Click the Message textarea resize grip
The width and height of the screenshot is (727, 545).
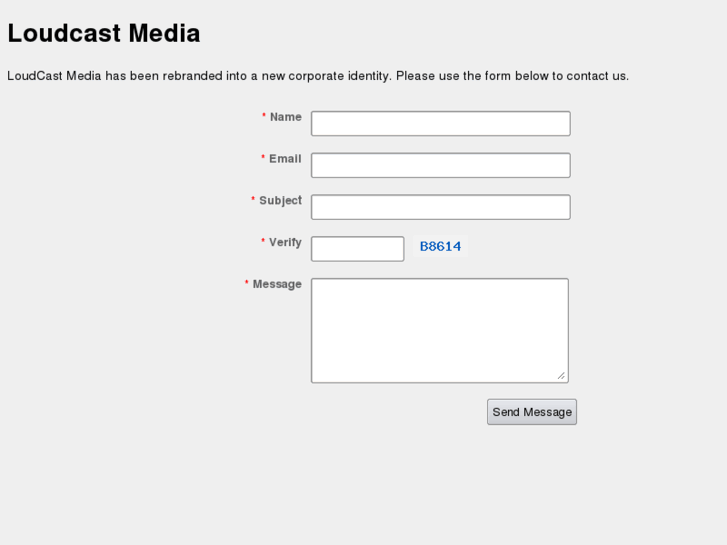click(x=561, y=376)
